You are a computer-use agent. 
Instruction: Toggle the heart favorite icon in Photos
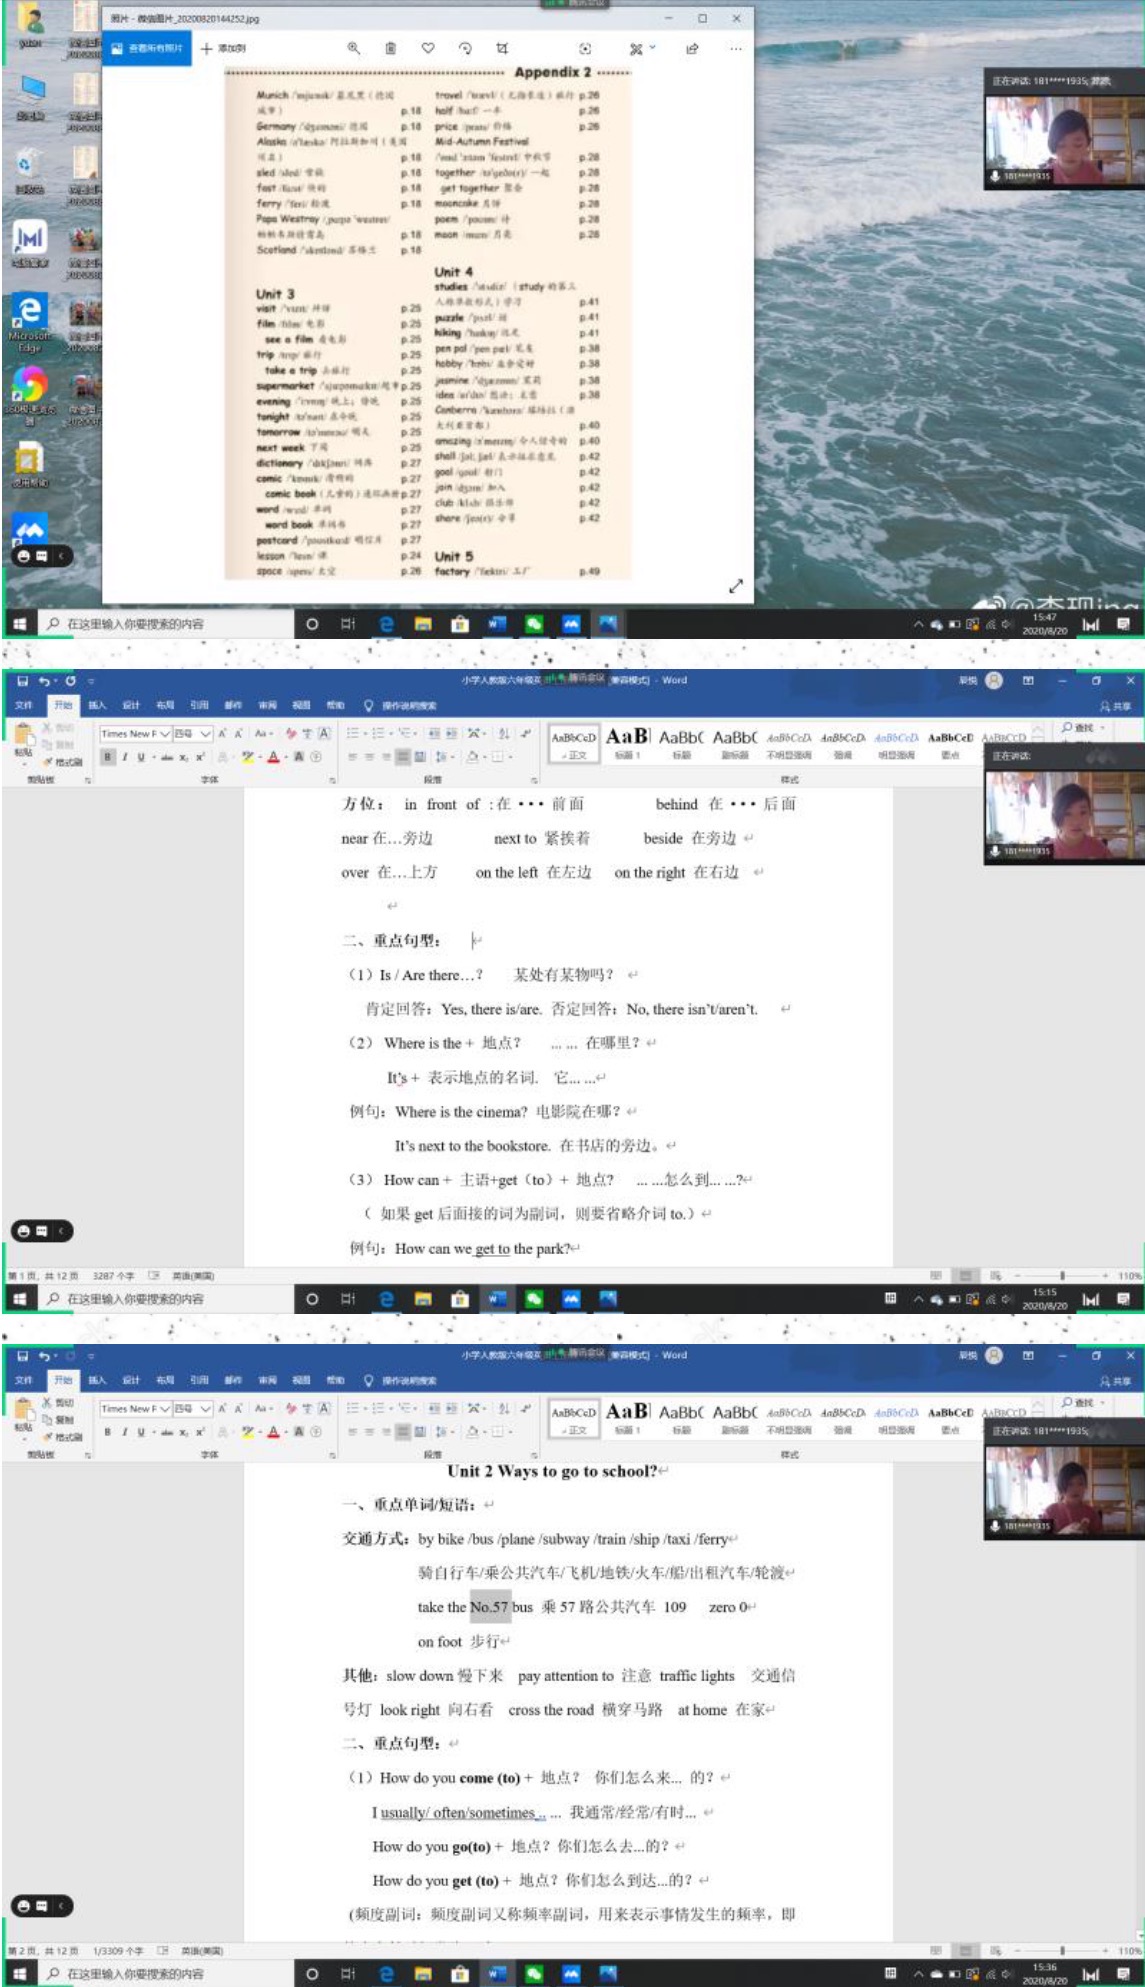[x=428, y=48]
